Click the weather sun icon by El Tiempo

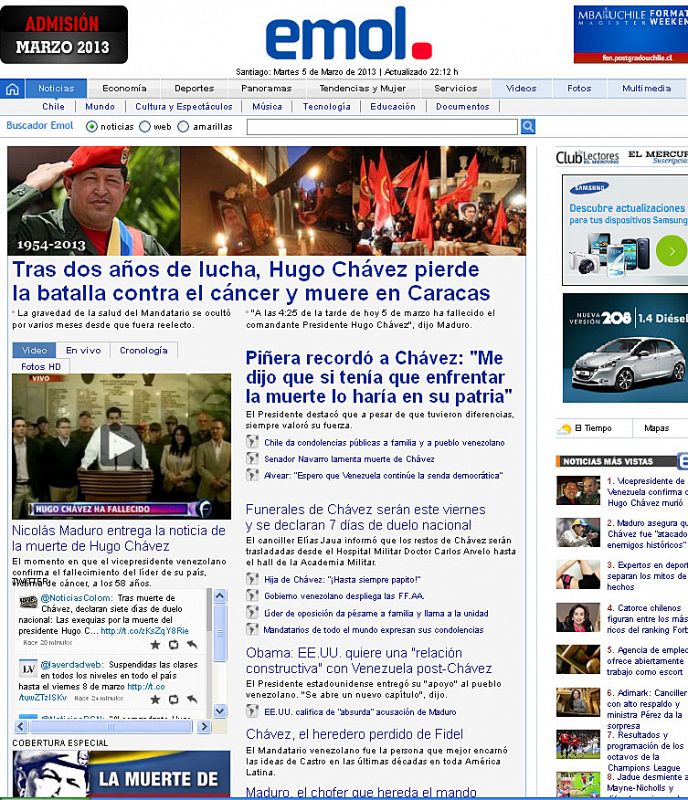(564, 429)
